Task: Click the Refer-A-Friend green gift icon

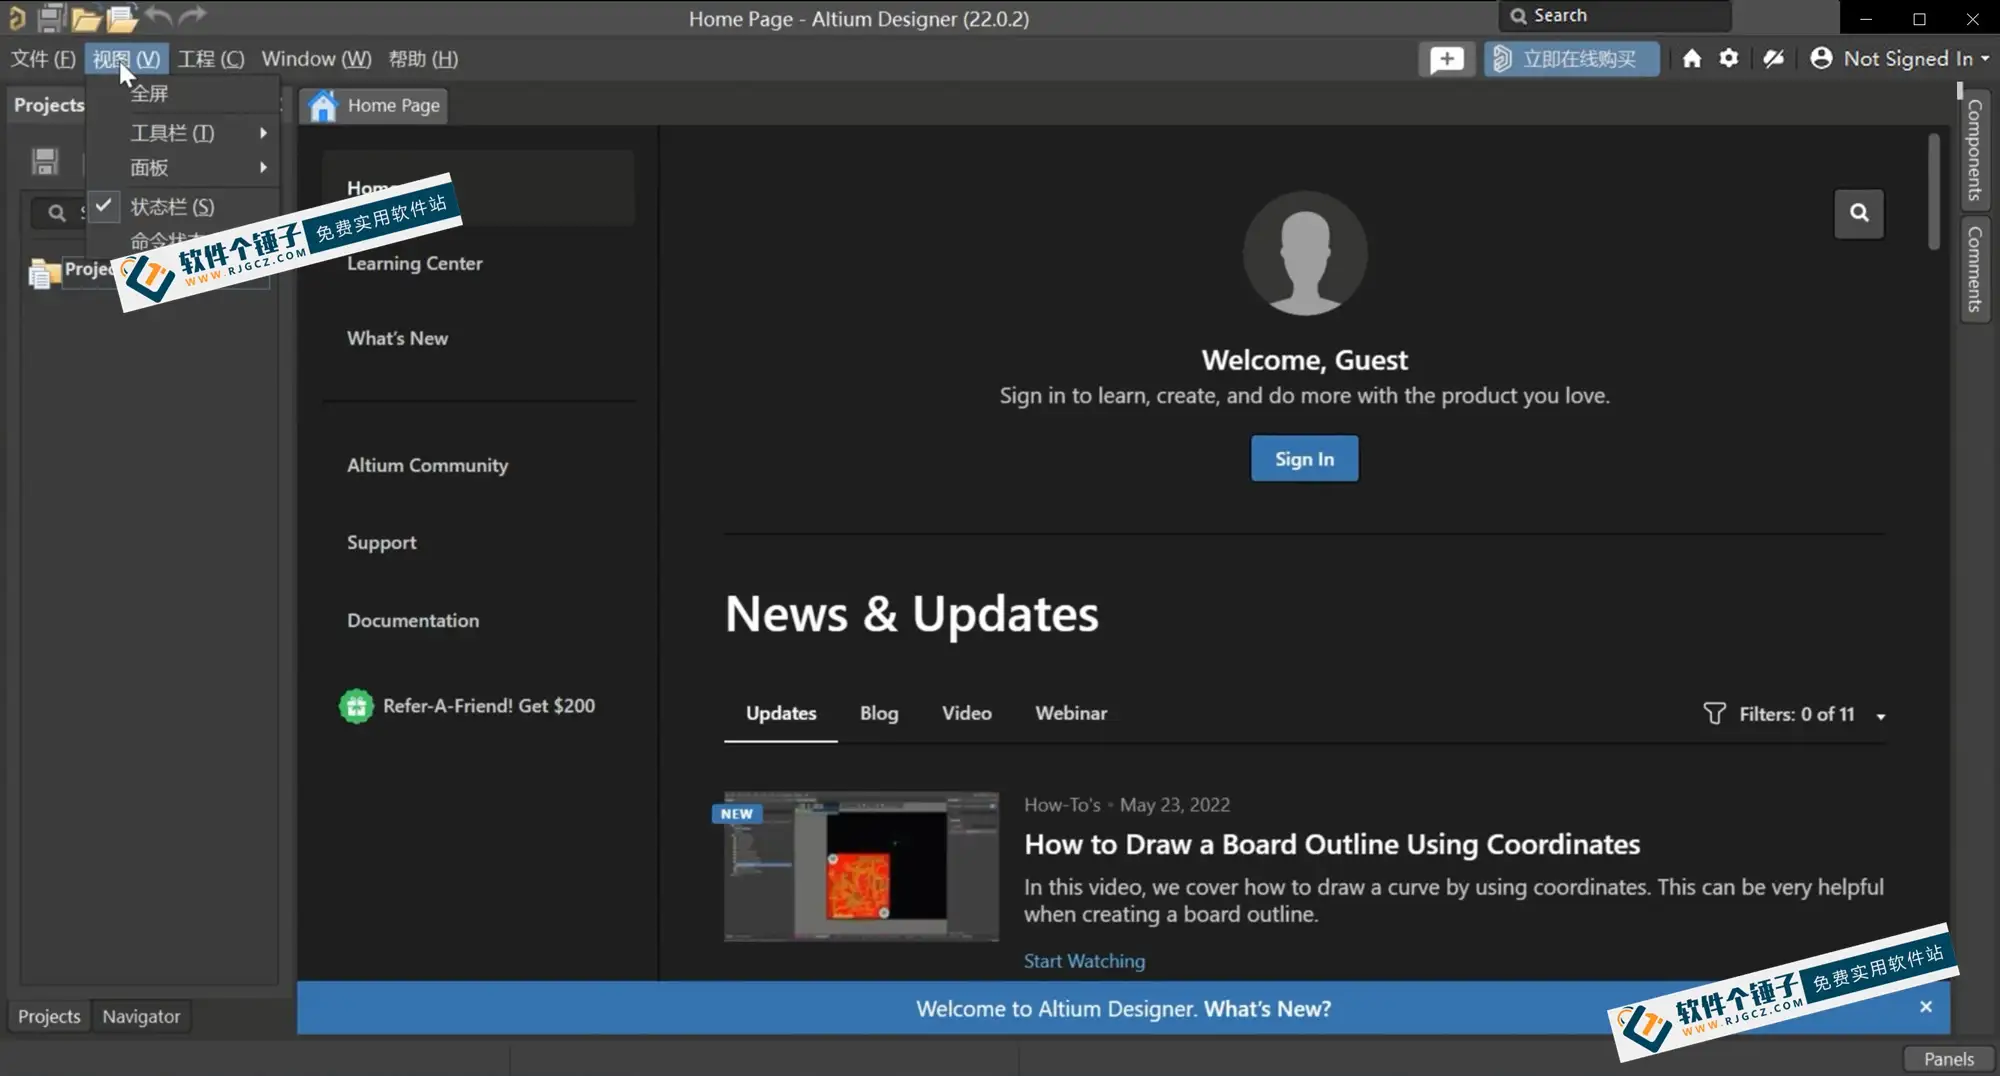Action: pyautogui.click(x=356, y=706)
